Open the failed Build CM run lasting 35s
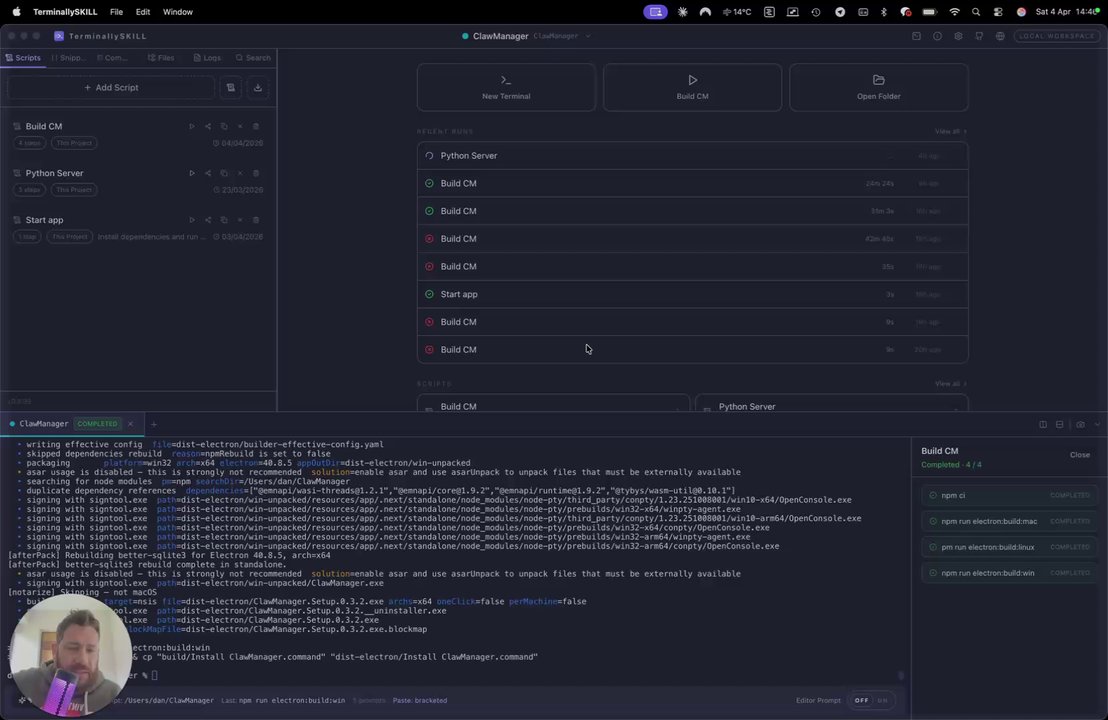 692,266
